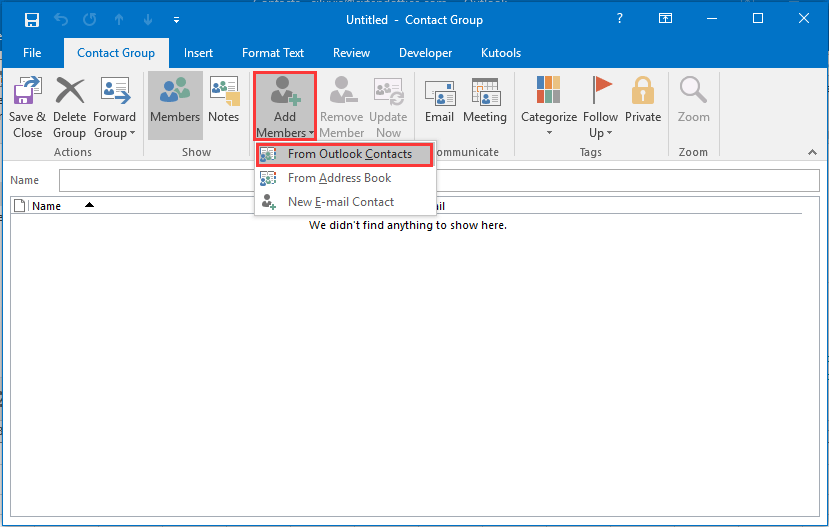Open the Kutools tab
The image size is (829, 527).
coord(498,53)
